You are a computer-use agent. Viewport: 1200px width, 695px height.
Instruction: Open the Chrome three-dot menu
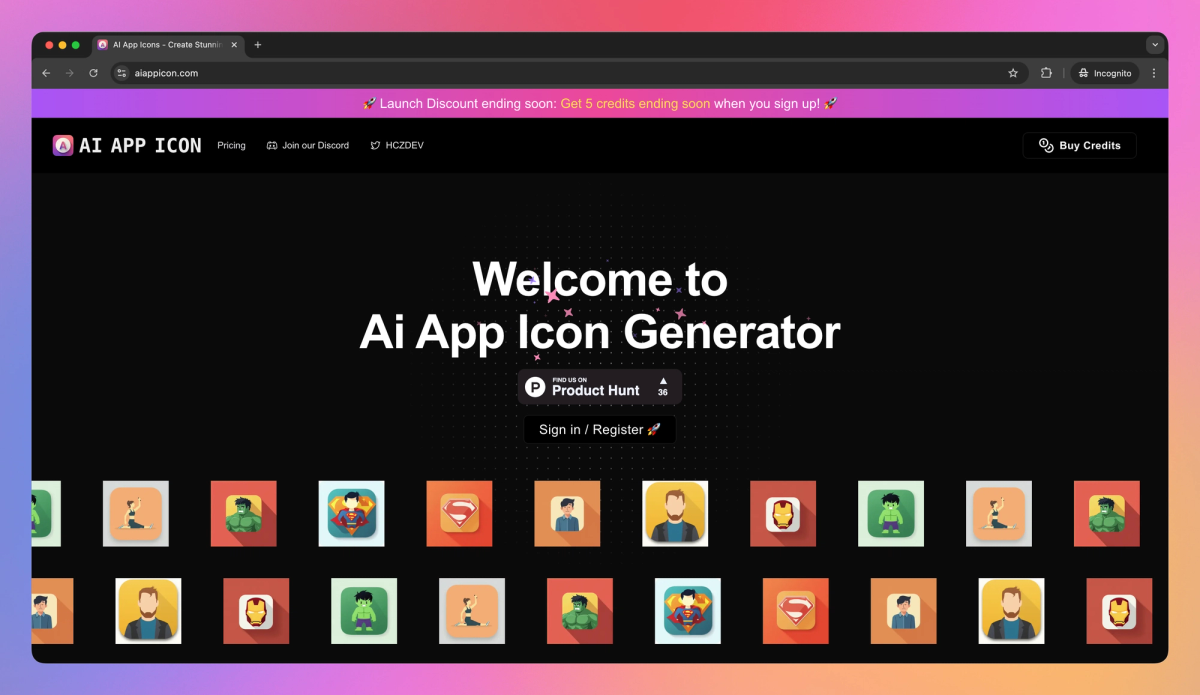pos(1154,73)
